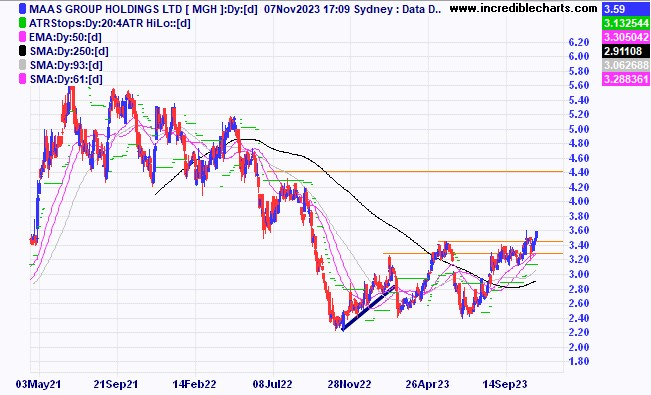Click the magenta 3.288361 value box
Image resolution: width=651 pixels, height=395 pixels.
pyautogui.click(x=625, y=79)
